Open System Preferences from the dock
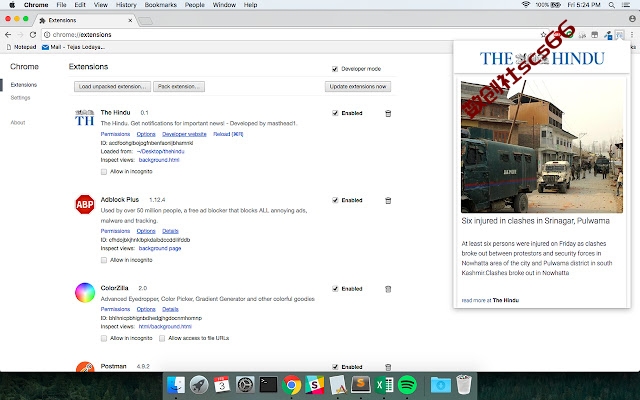This screenshot has width=640, height=400. coord(245,384)
